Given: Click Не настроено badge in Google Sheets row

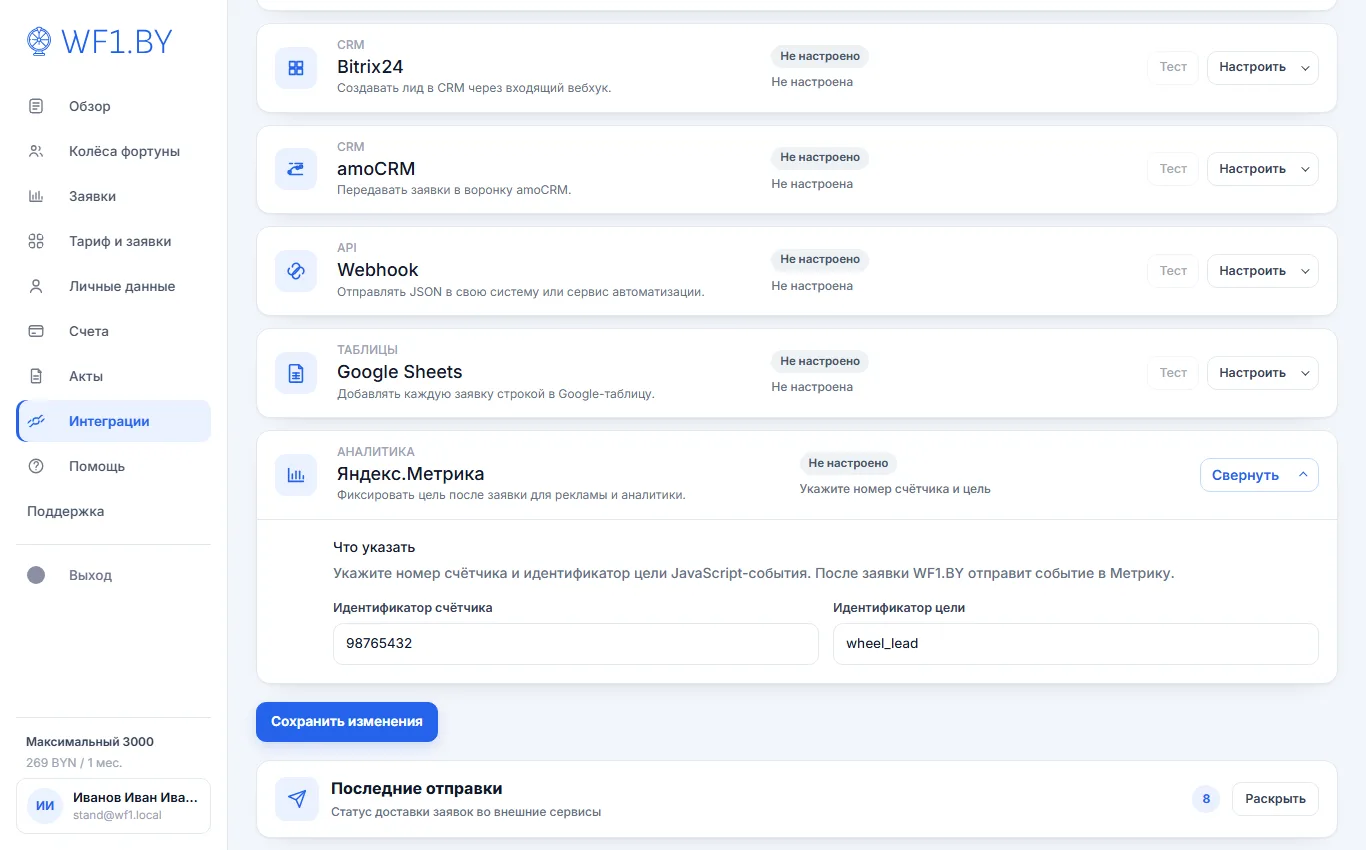Looking at the screenshot, I should 820,362.
